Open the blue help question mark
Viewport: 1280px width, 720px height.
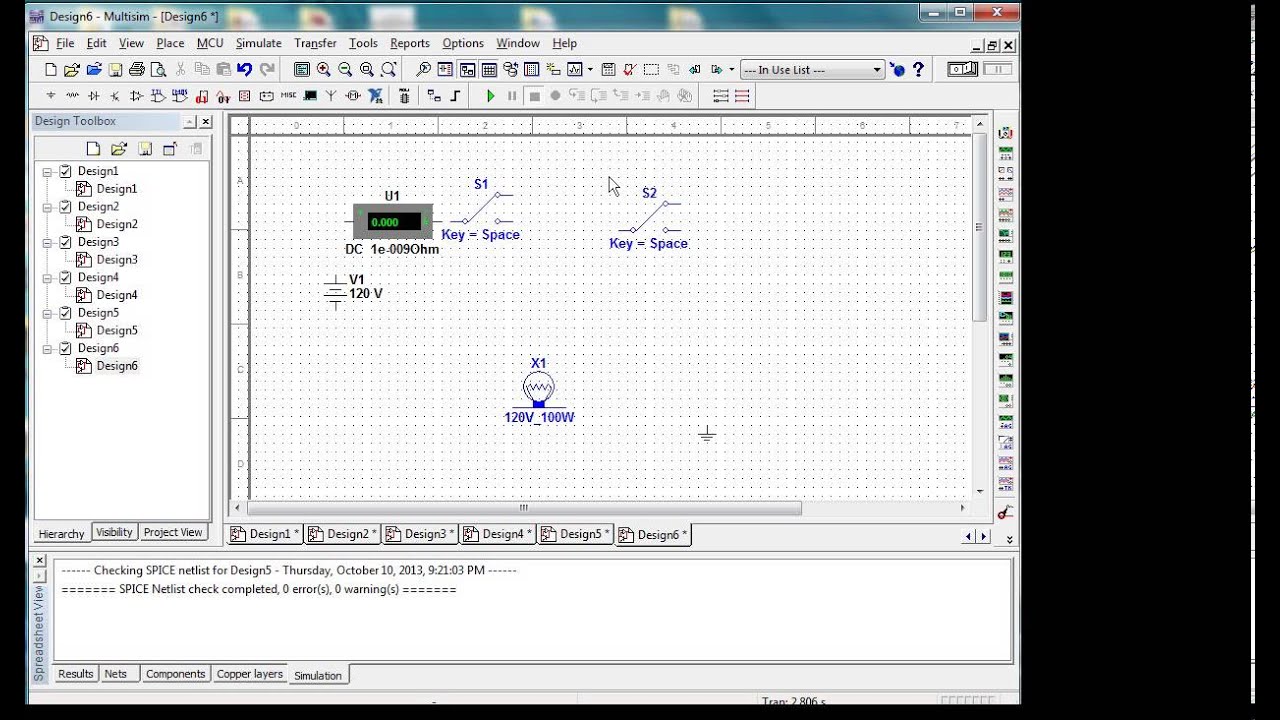[919, 70]
